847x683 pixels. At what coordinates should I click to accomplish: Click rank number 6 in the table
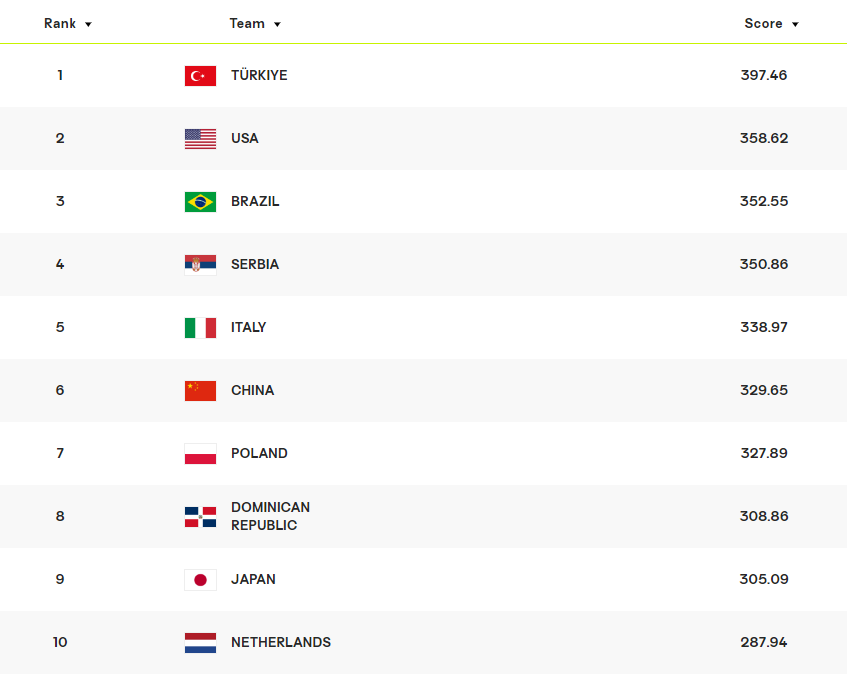60,391
